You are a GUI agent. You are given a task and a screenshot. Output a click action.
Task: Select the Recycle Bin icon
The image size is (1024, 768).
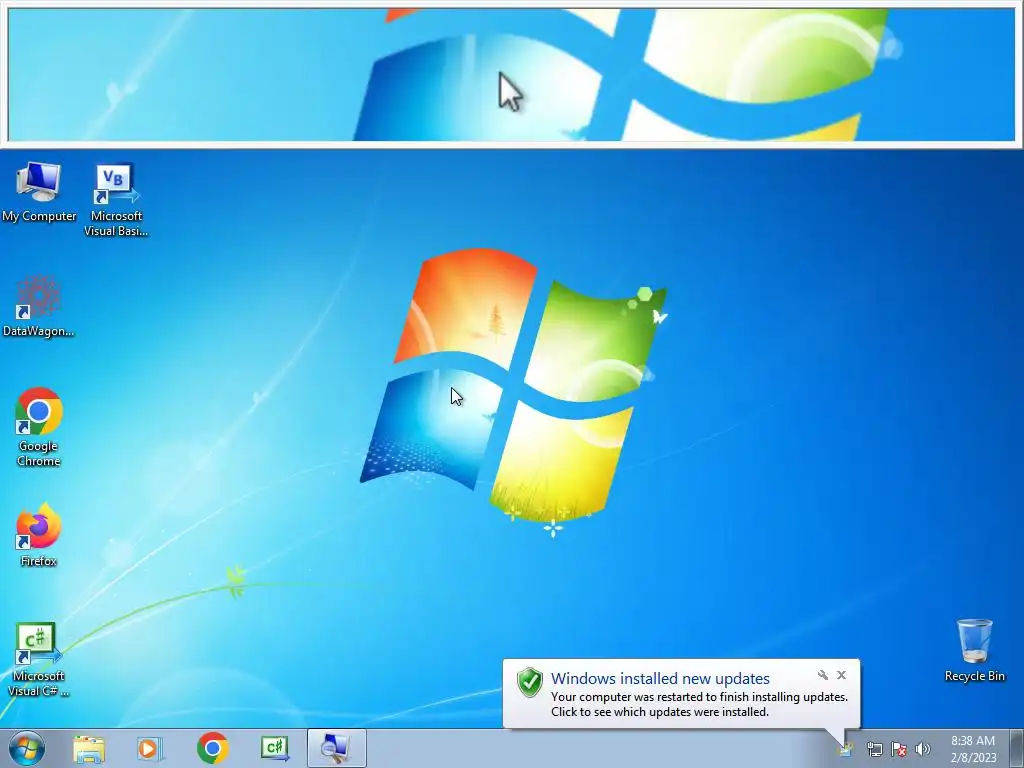pos(974,650)
